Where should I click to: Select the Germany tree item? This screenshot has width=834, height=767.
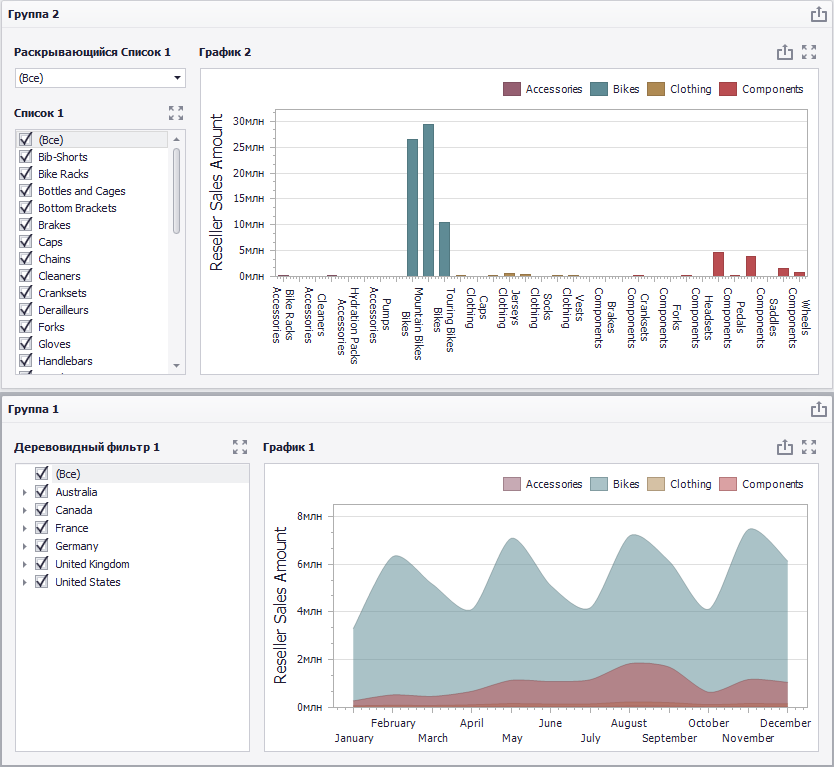pyautogui.click(x=77, y=546)
